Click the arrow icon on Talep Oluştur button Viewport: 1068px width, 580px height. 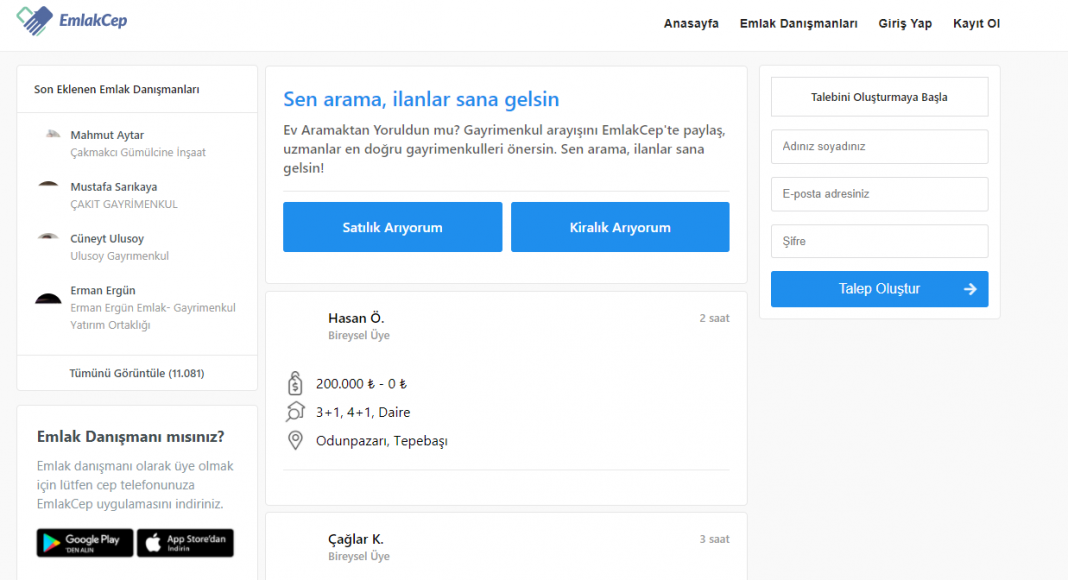pyautogui.click(x=970, y=289)
